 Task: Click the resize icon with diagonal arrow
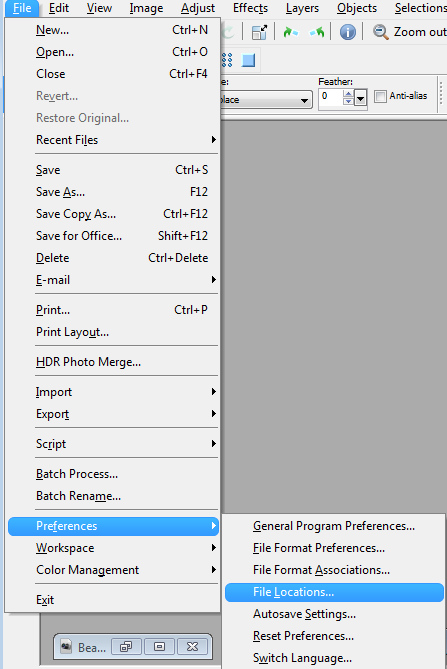(259, 32)
